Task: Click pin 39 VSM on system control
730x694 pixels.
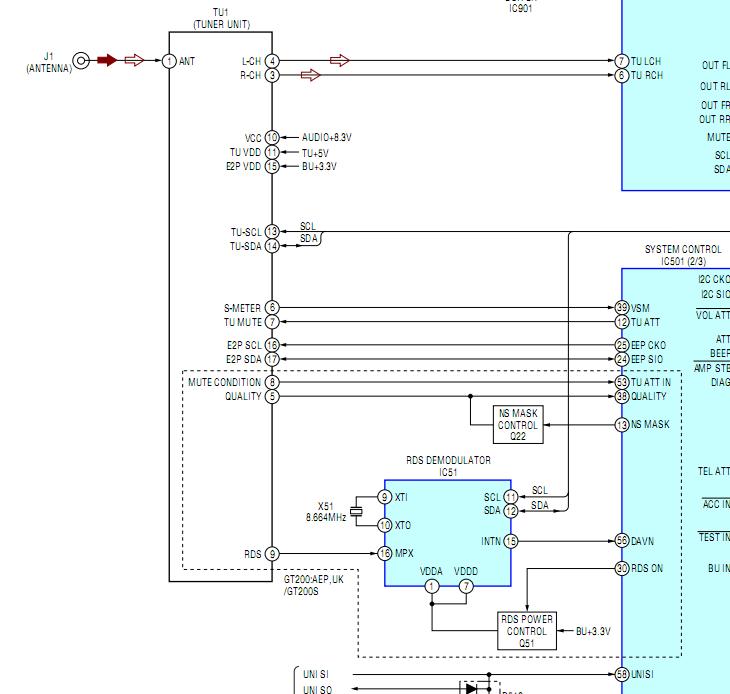Action: [x=622, y=308]
